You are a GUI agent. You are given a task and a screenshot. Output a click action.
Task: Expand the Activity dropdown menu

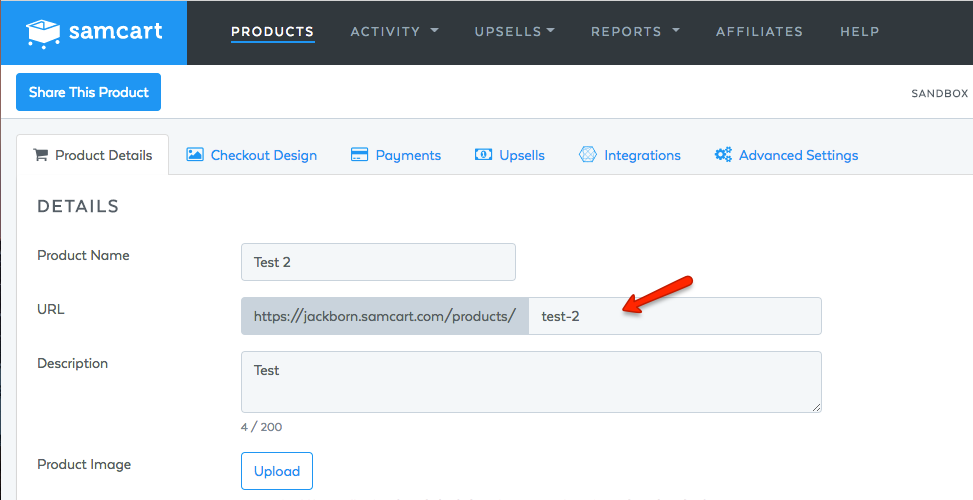click(x=394, y=32)
